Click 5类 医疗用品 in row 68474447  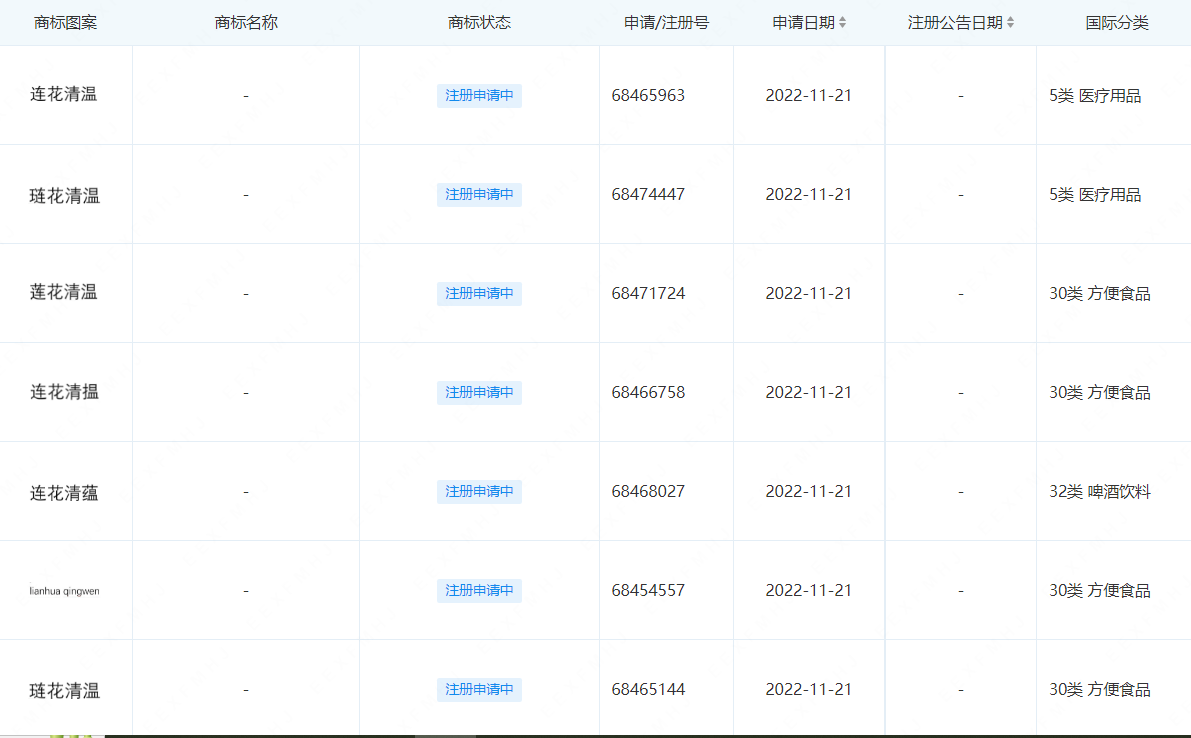(x=1095, y=194)
